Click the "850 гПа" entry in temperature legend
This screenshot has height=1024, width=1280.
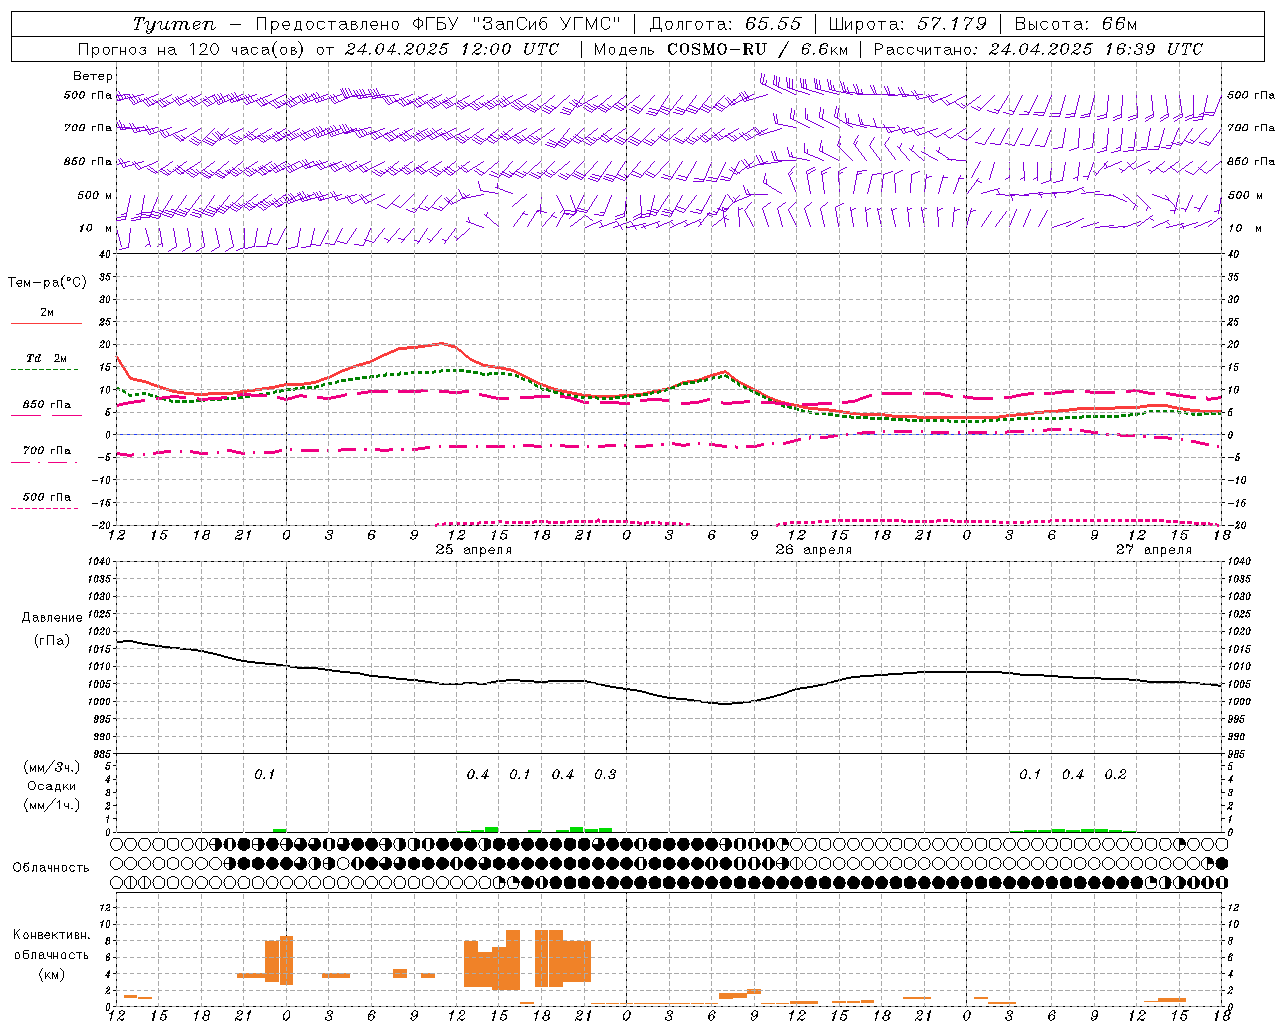pos(47,405)
